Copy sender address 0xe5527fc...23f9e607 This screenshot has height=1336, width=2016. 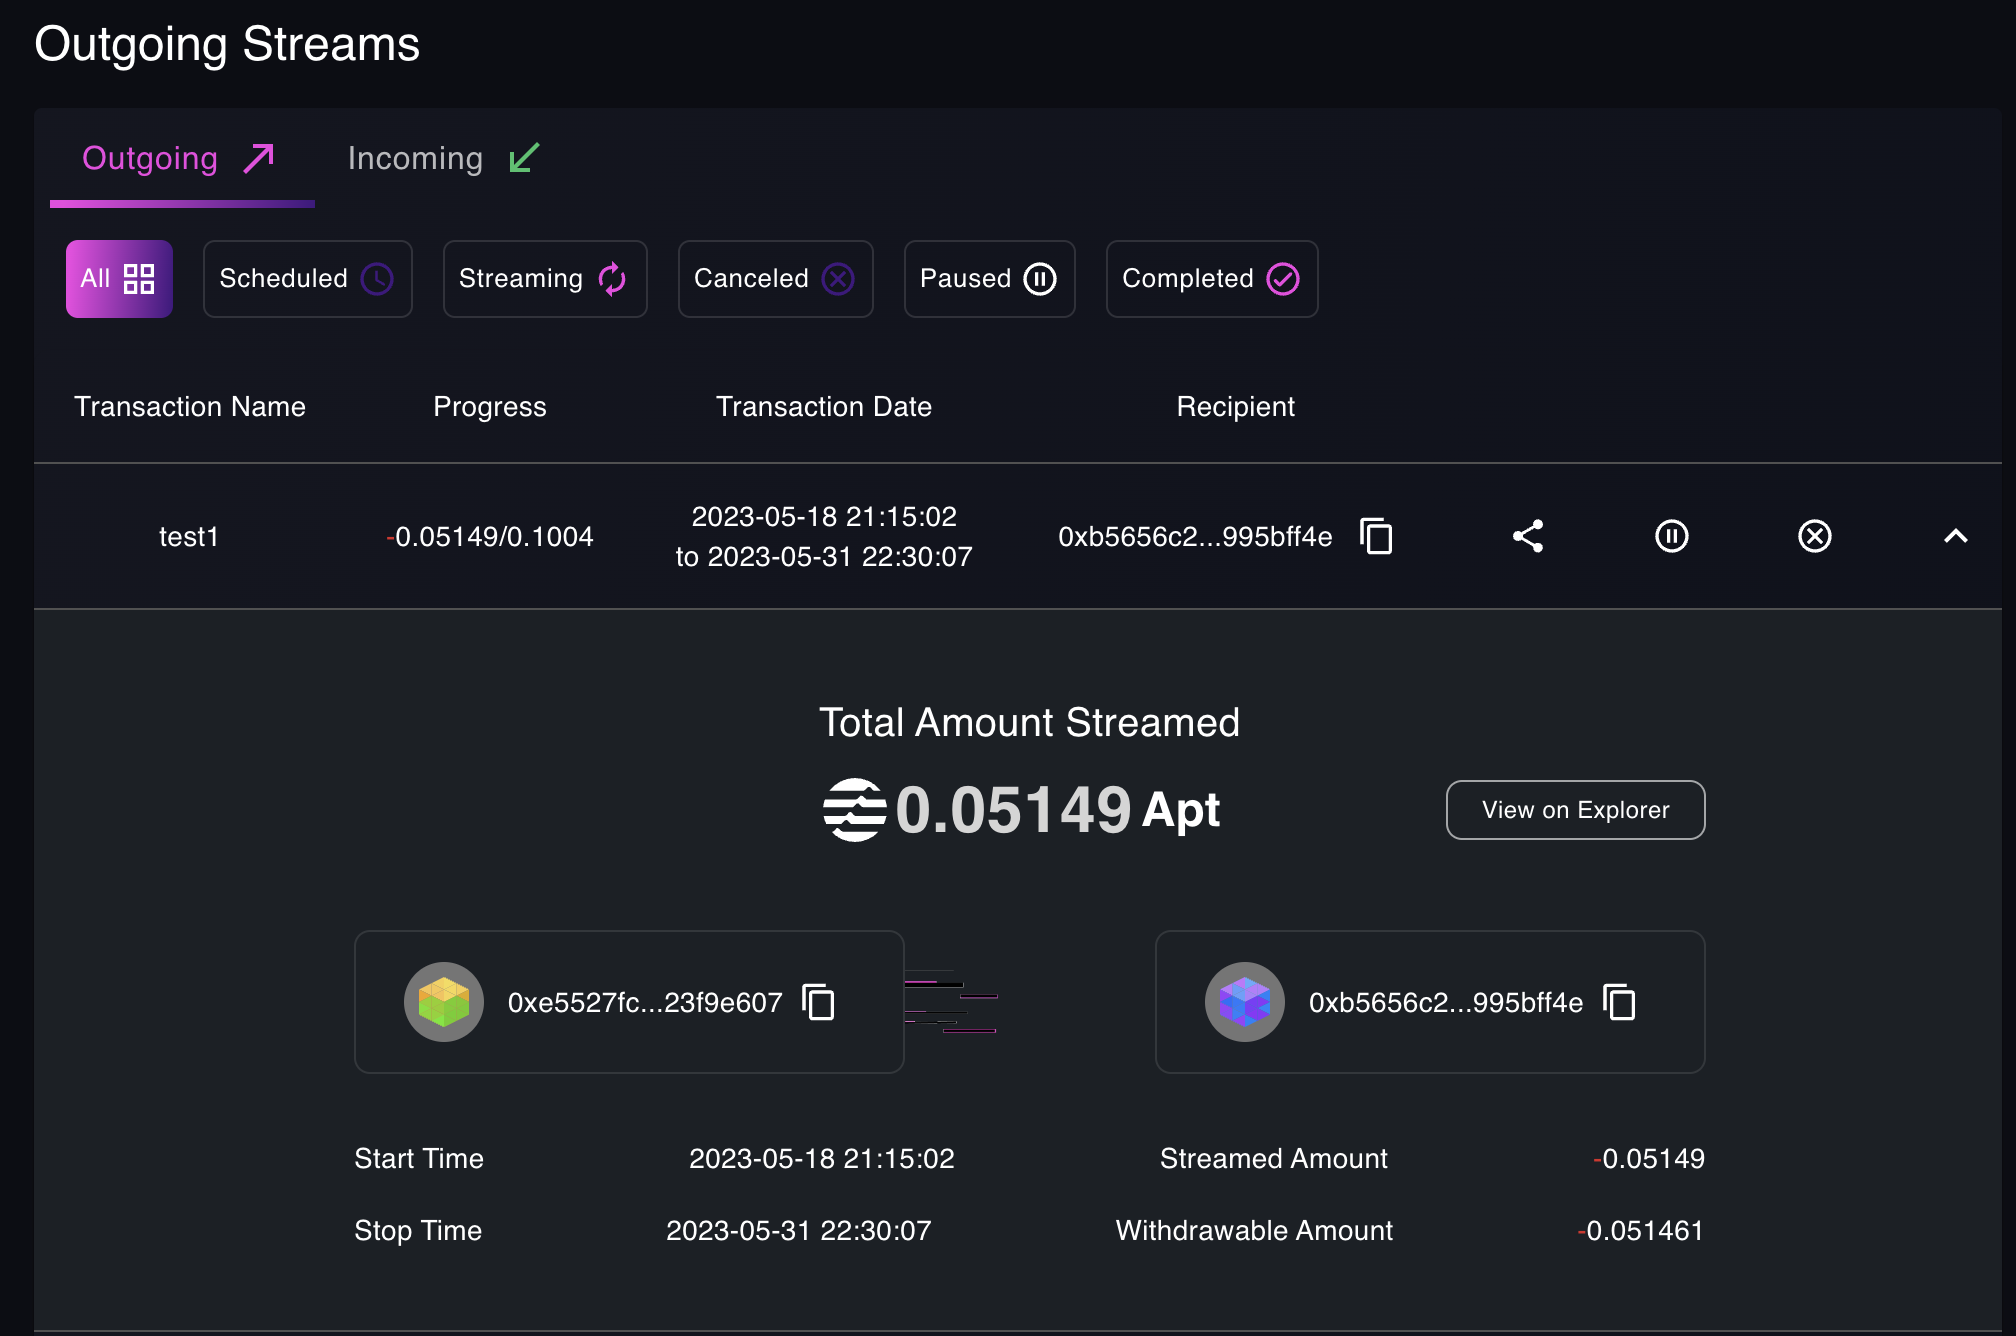(x=819, y=1002)
